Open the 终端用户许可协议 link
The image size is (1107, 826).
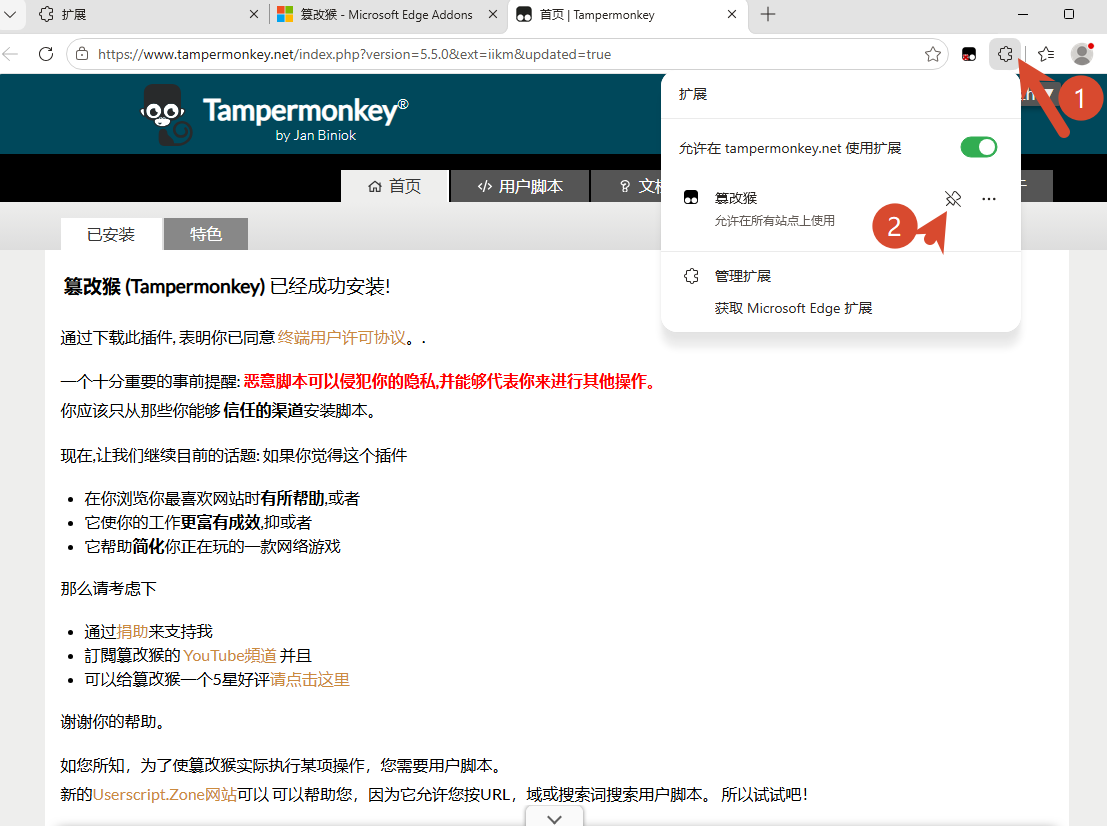coord(342,338)
